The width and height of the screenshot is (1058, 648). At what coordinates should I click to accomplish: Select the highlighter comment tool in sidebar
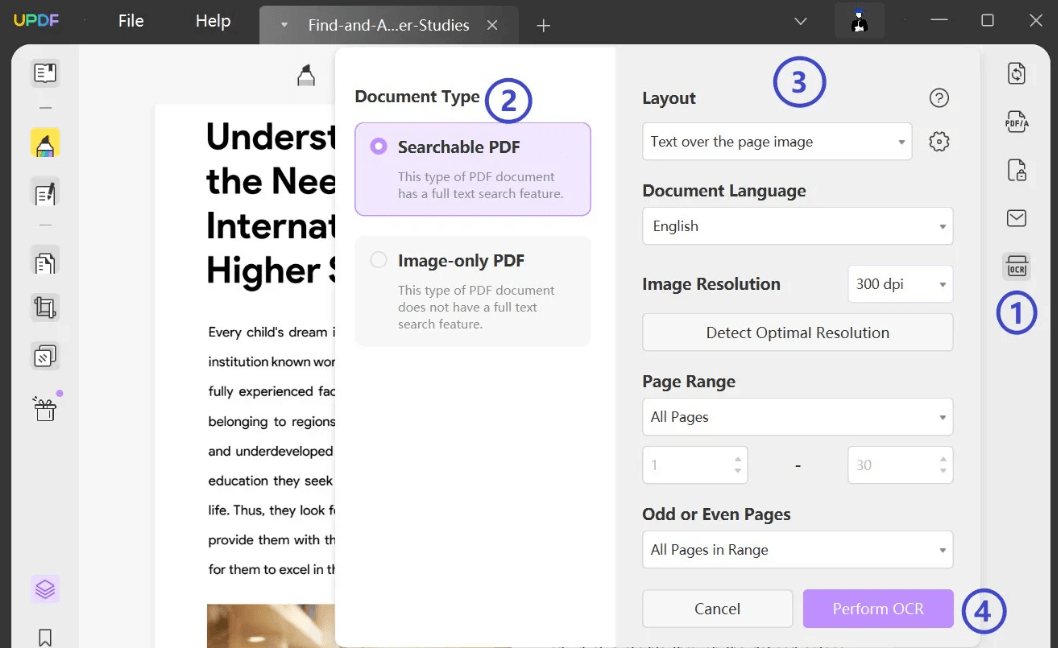point(45,144)
